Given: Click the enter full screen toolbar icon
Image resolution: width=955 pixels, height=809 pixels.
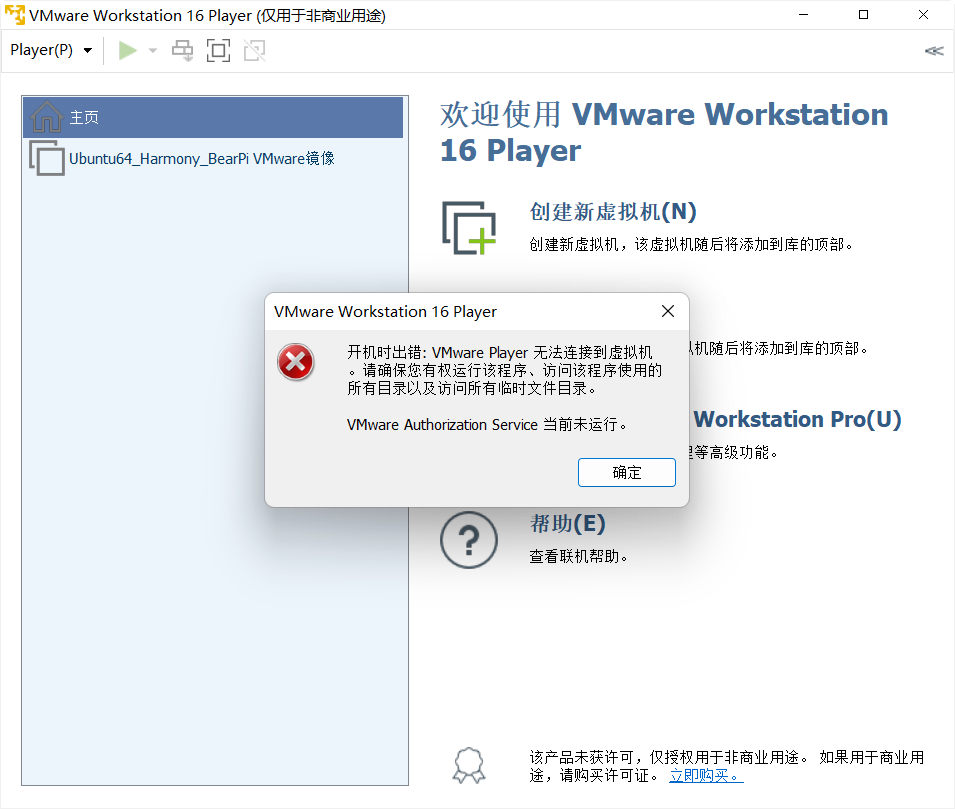Looking at the screenshot, I should (218, 51).
